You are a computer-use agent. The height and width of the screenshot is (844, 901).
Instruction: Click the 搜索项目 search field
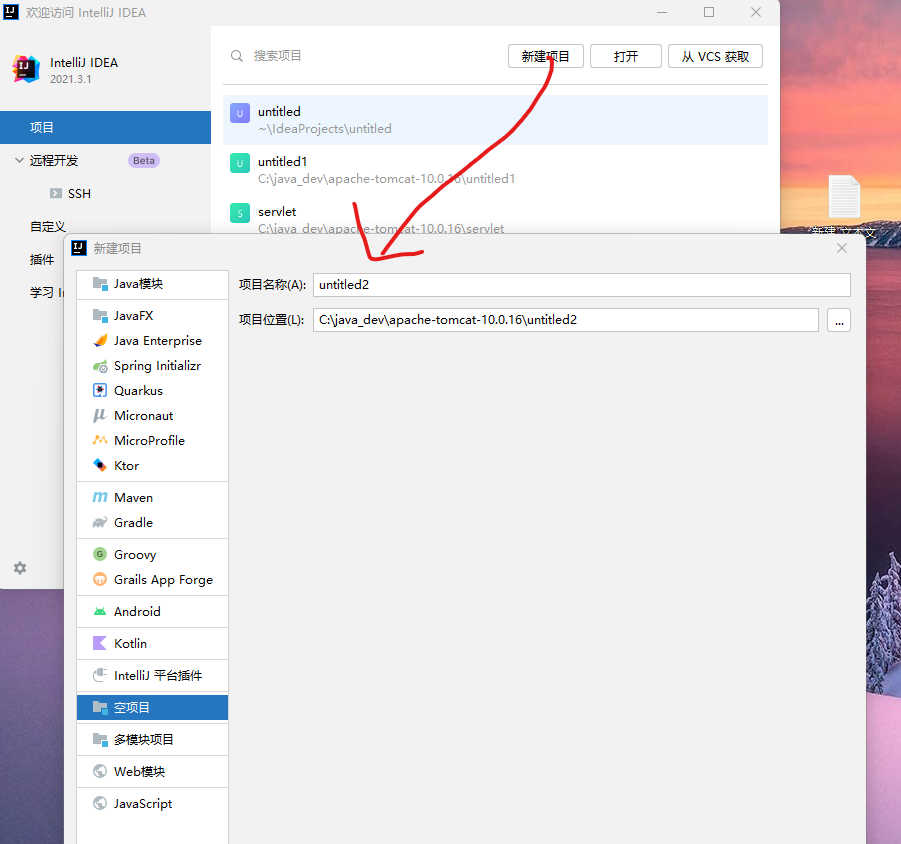click(x=278, y=56)
